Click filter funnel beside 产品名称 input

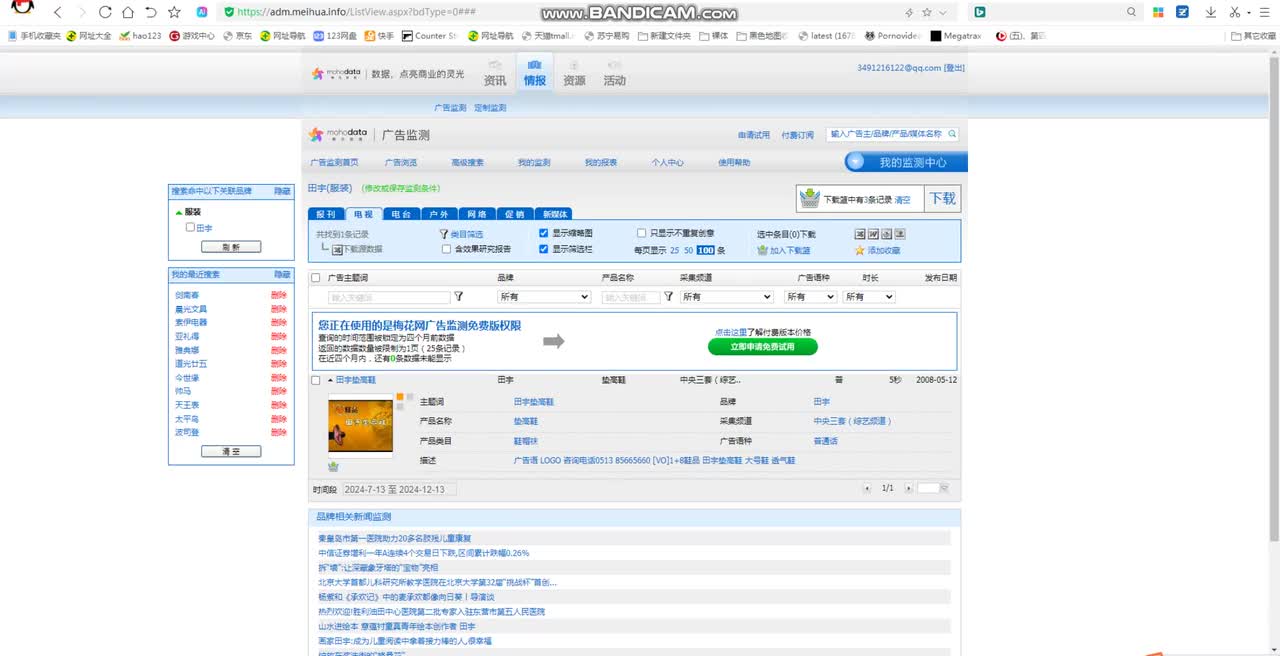(668, 297)
